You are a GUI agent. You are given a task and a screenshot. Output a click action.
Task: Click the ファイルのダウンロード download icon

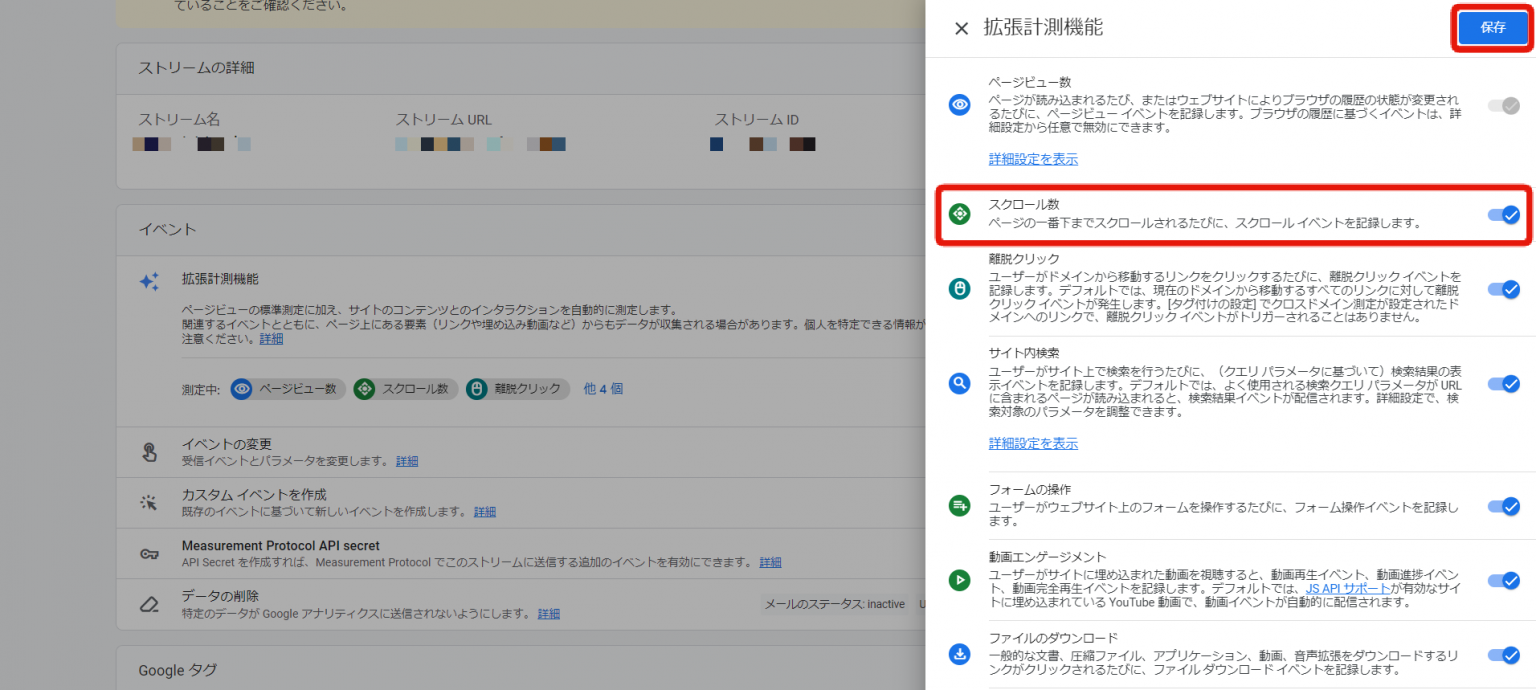[959, 655]
